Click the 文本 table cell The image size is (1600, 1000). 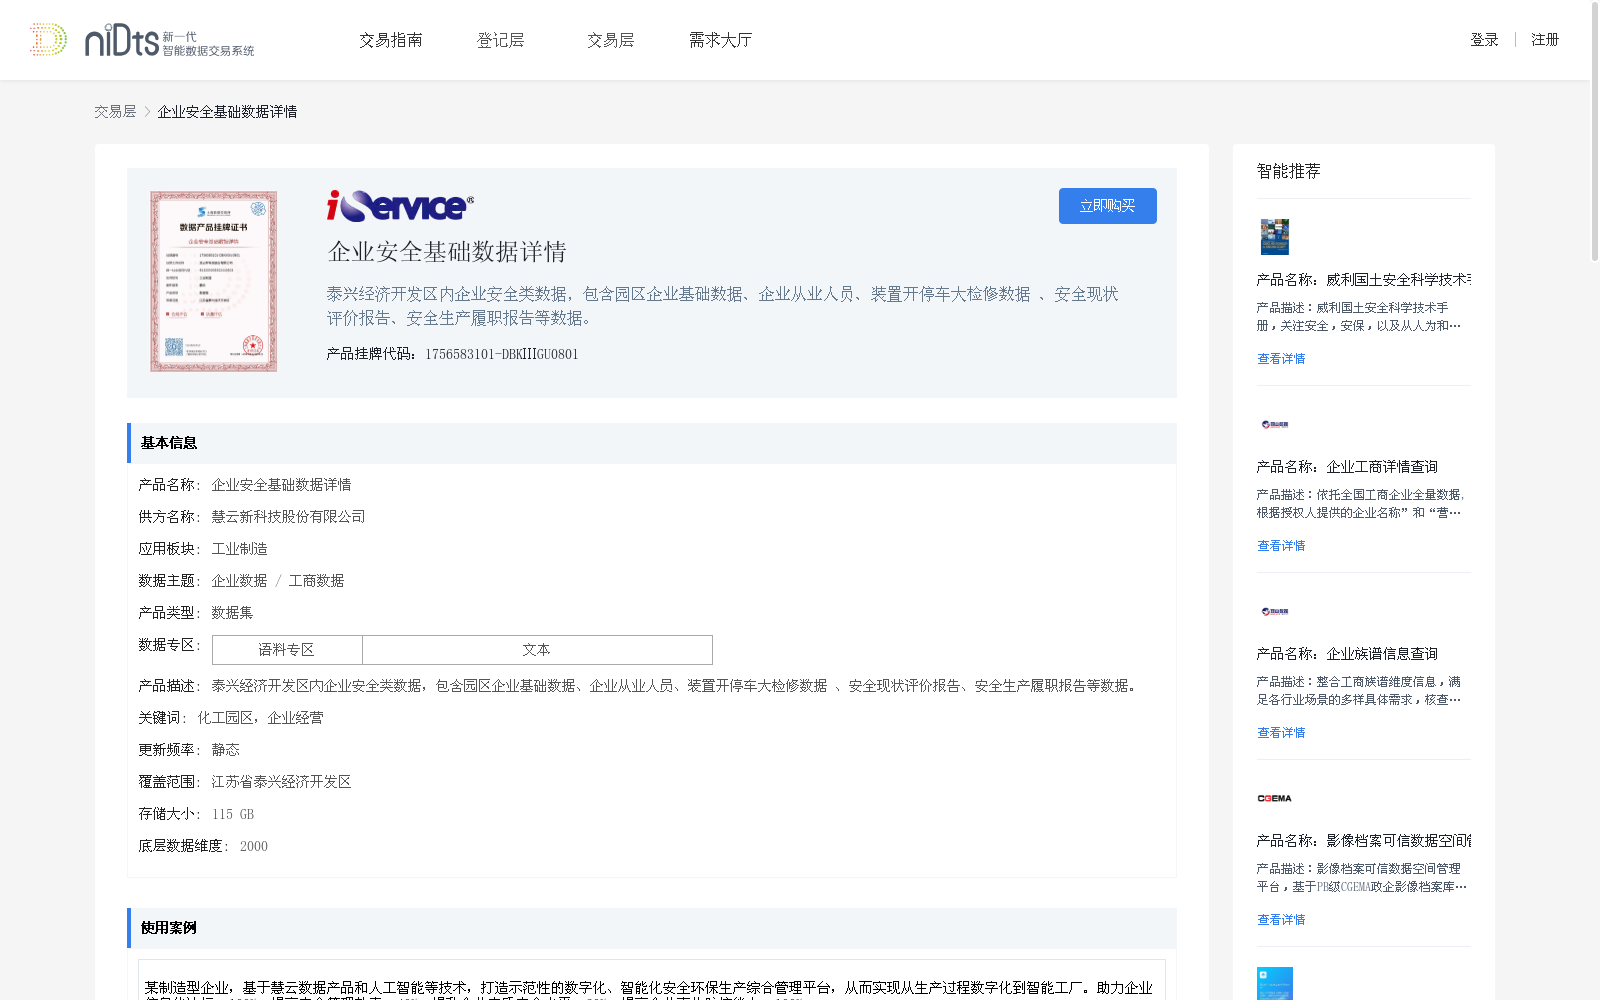click(537, 650)
